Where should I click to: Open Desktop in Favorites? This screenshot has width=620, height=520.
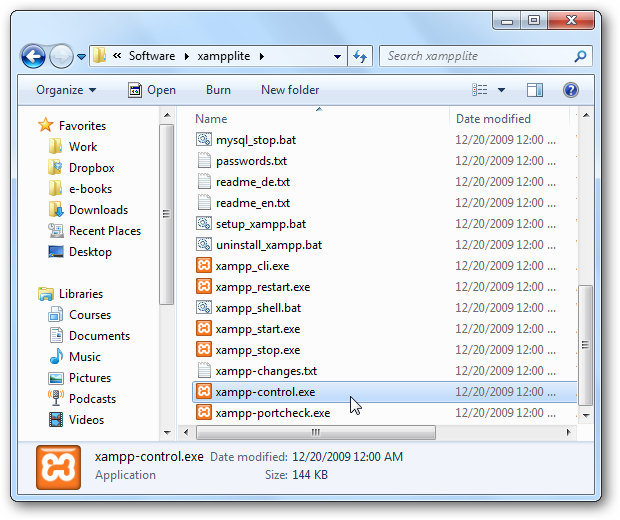click(x=90, y=251)
